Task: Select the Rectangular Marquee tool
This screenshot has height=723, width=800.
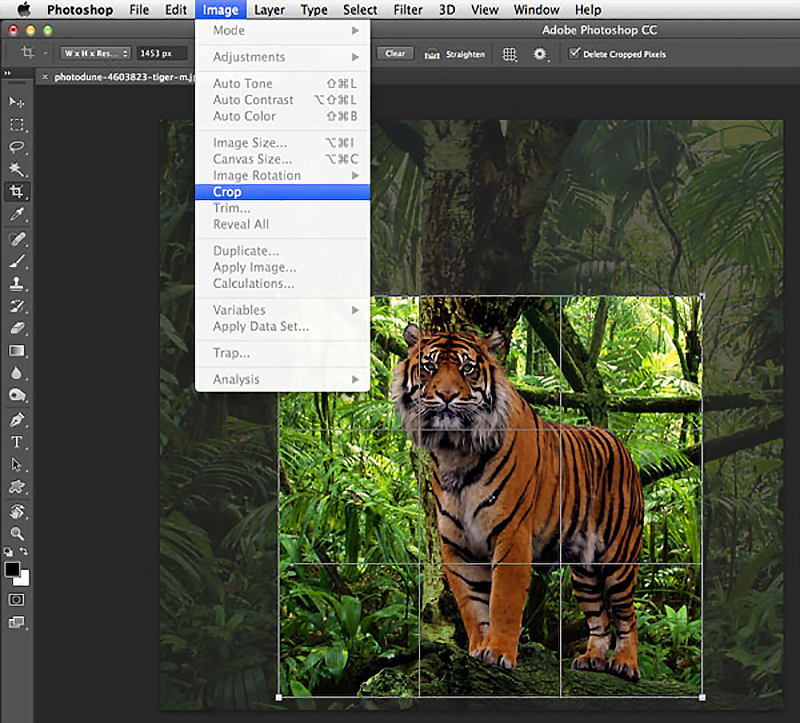Action: (16, 125)
